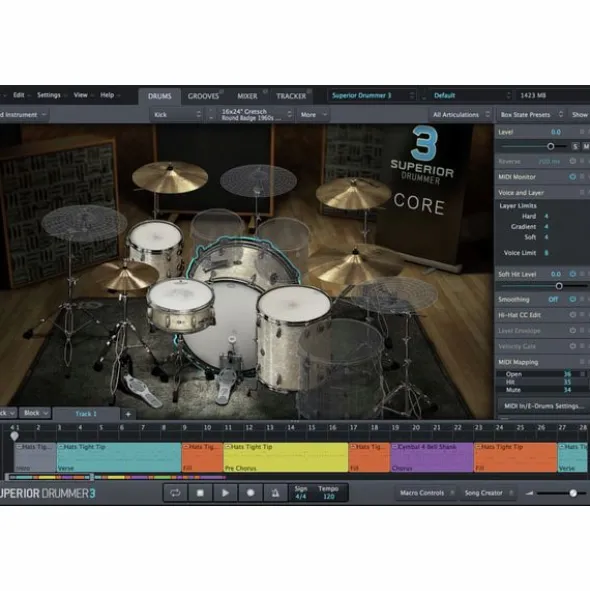This screenshot has width=590, height=591.
Task: Switch to the DRUMS tab
Action: click(x=159, y=96)
